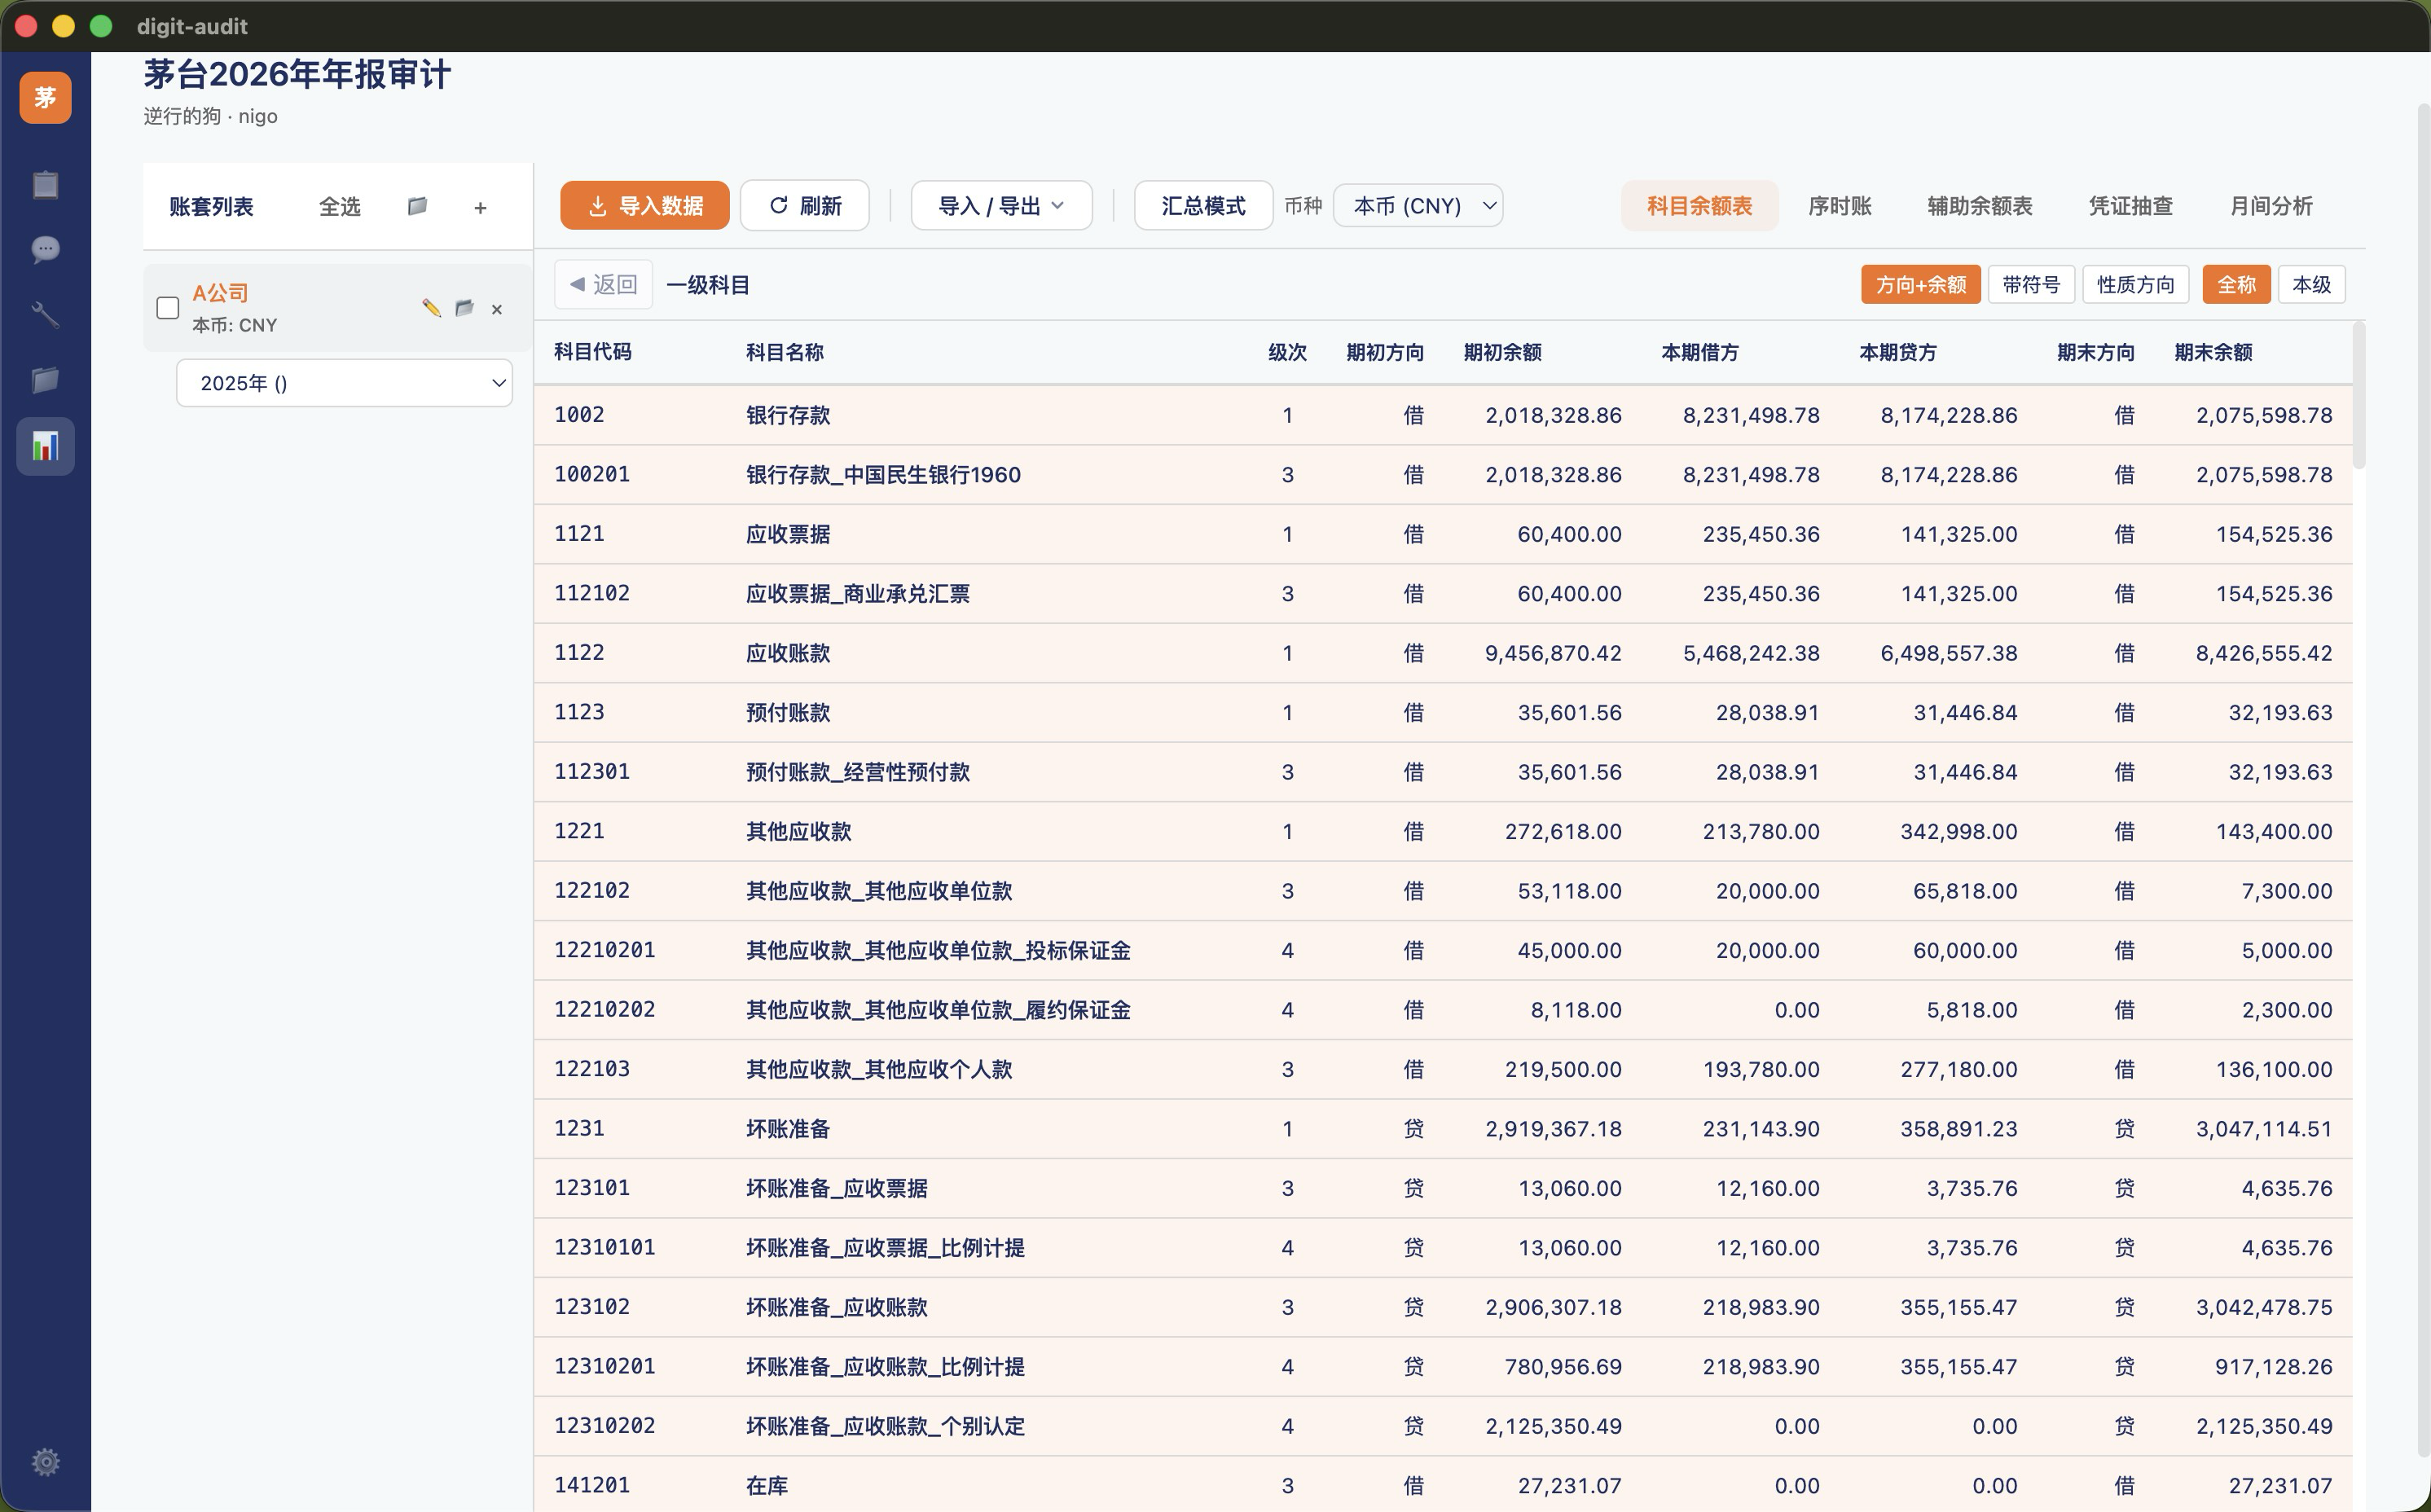Click the 刷新 refresh button

pyautogui.click(x=804, y=206)
